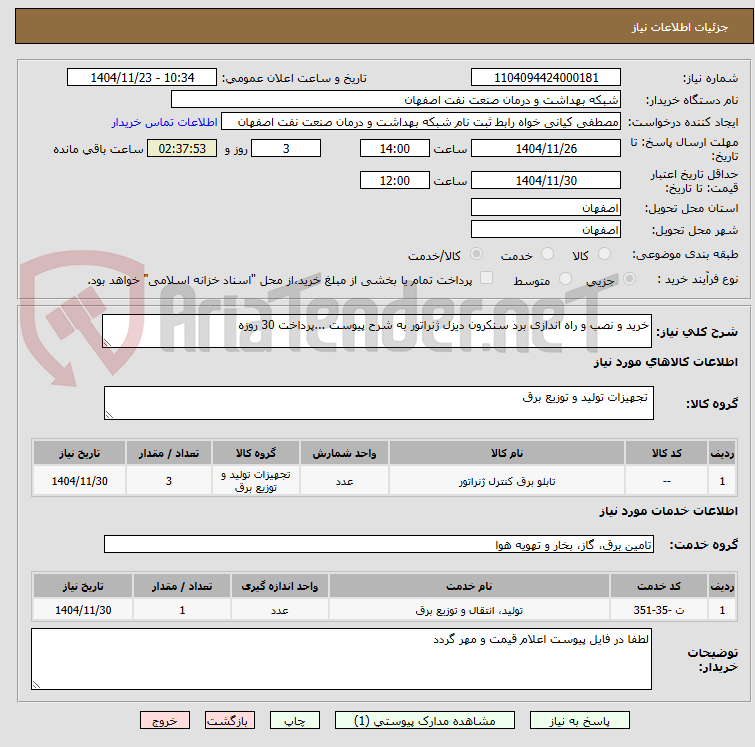This screenshot has width=755, height=747.
Task: Click the بازگشت back button
Action: coord(229,721)
